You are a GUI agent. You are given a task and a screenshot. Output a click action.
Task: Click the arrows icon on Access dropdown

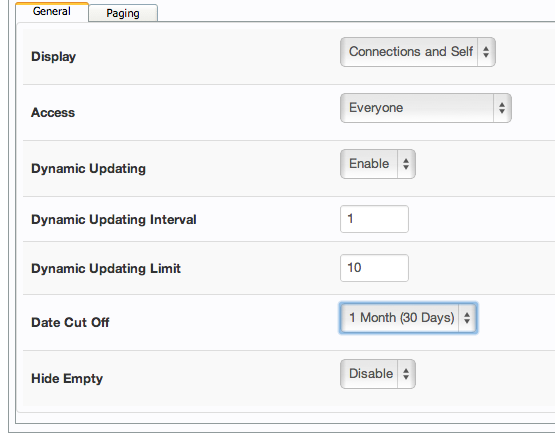[502, 108]
